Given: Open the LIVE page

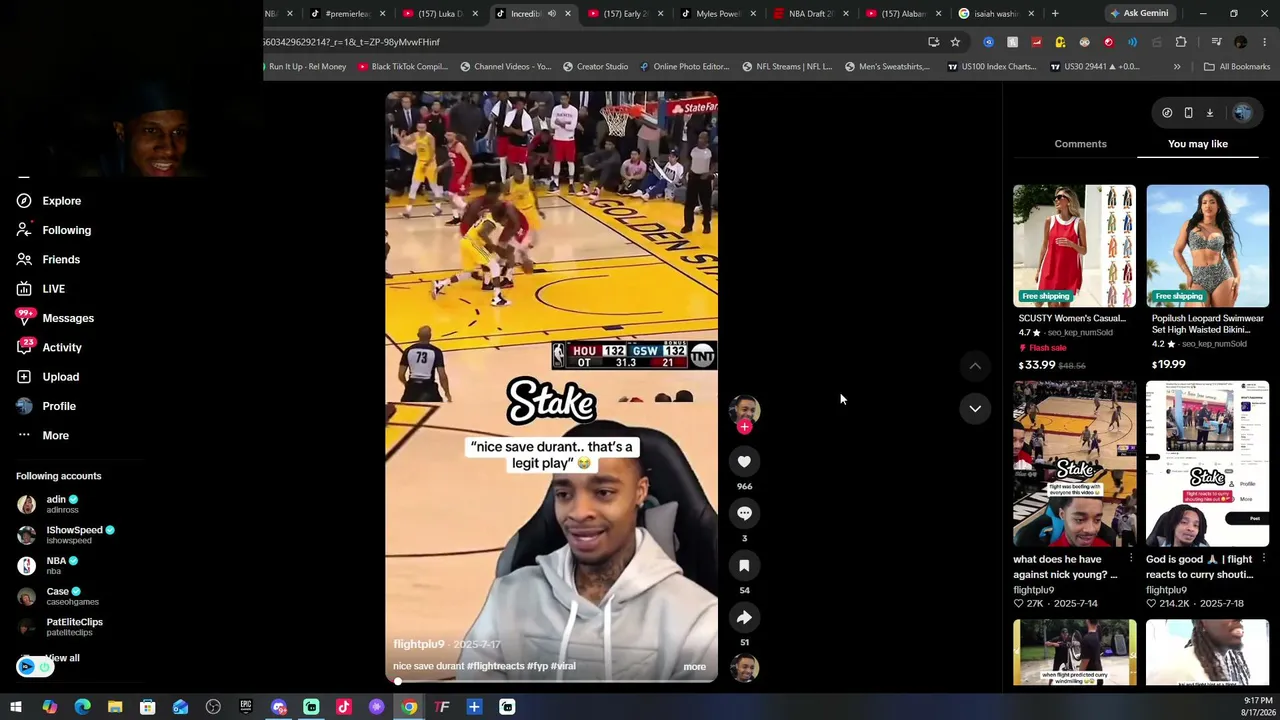Looking at the screenshot, I should point(41,289).
